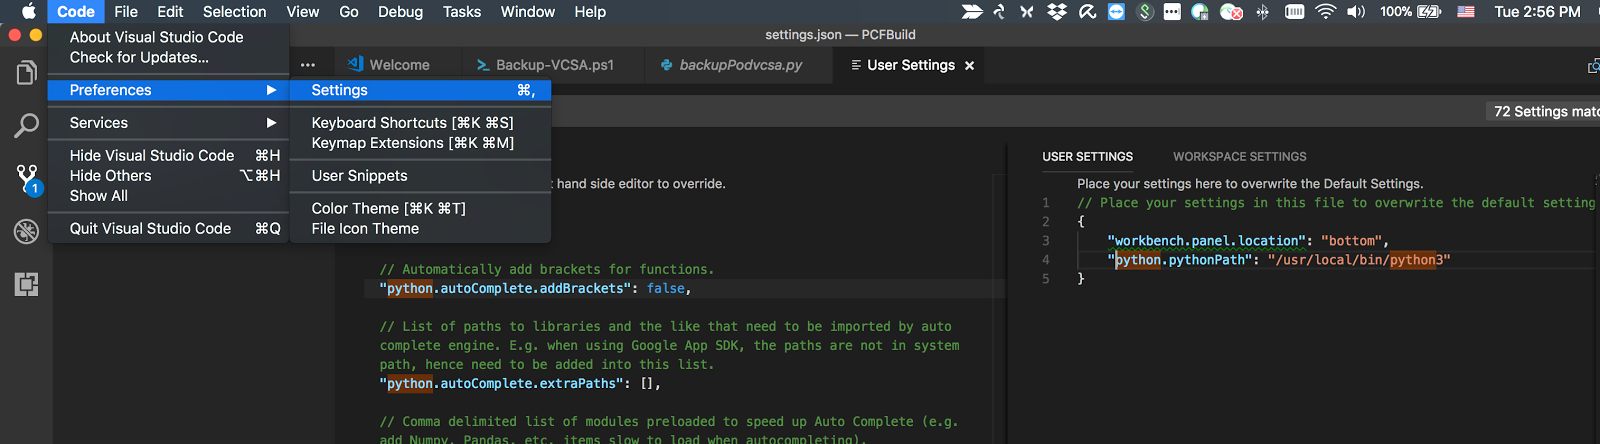1600x444 pixels.
Task: Click the editor action icon at the tab bar's end
Action: coord(1593,66)
